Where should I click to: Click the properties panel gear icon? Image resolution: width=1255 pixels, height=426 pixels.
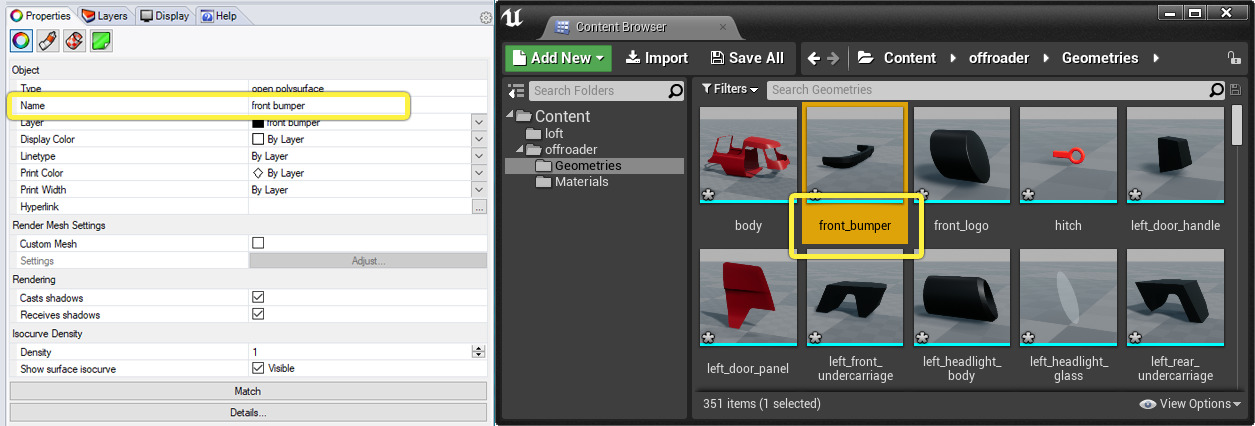click(x=486, y=17)
